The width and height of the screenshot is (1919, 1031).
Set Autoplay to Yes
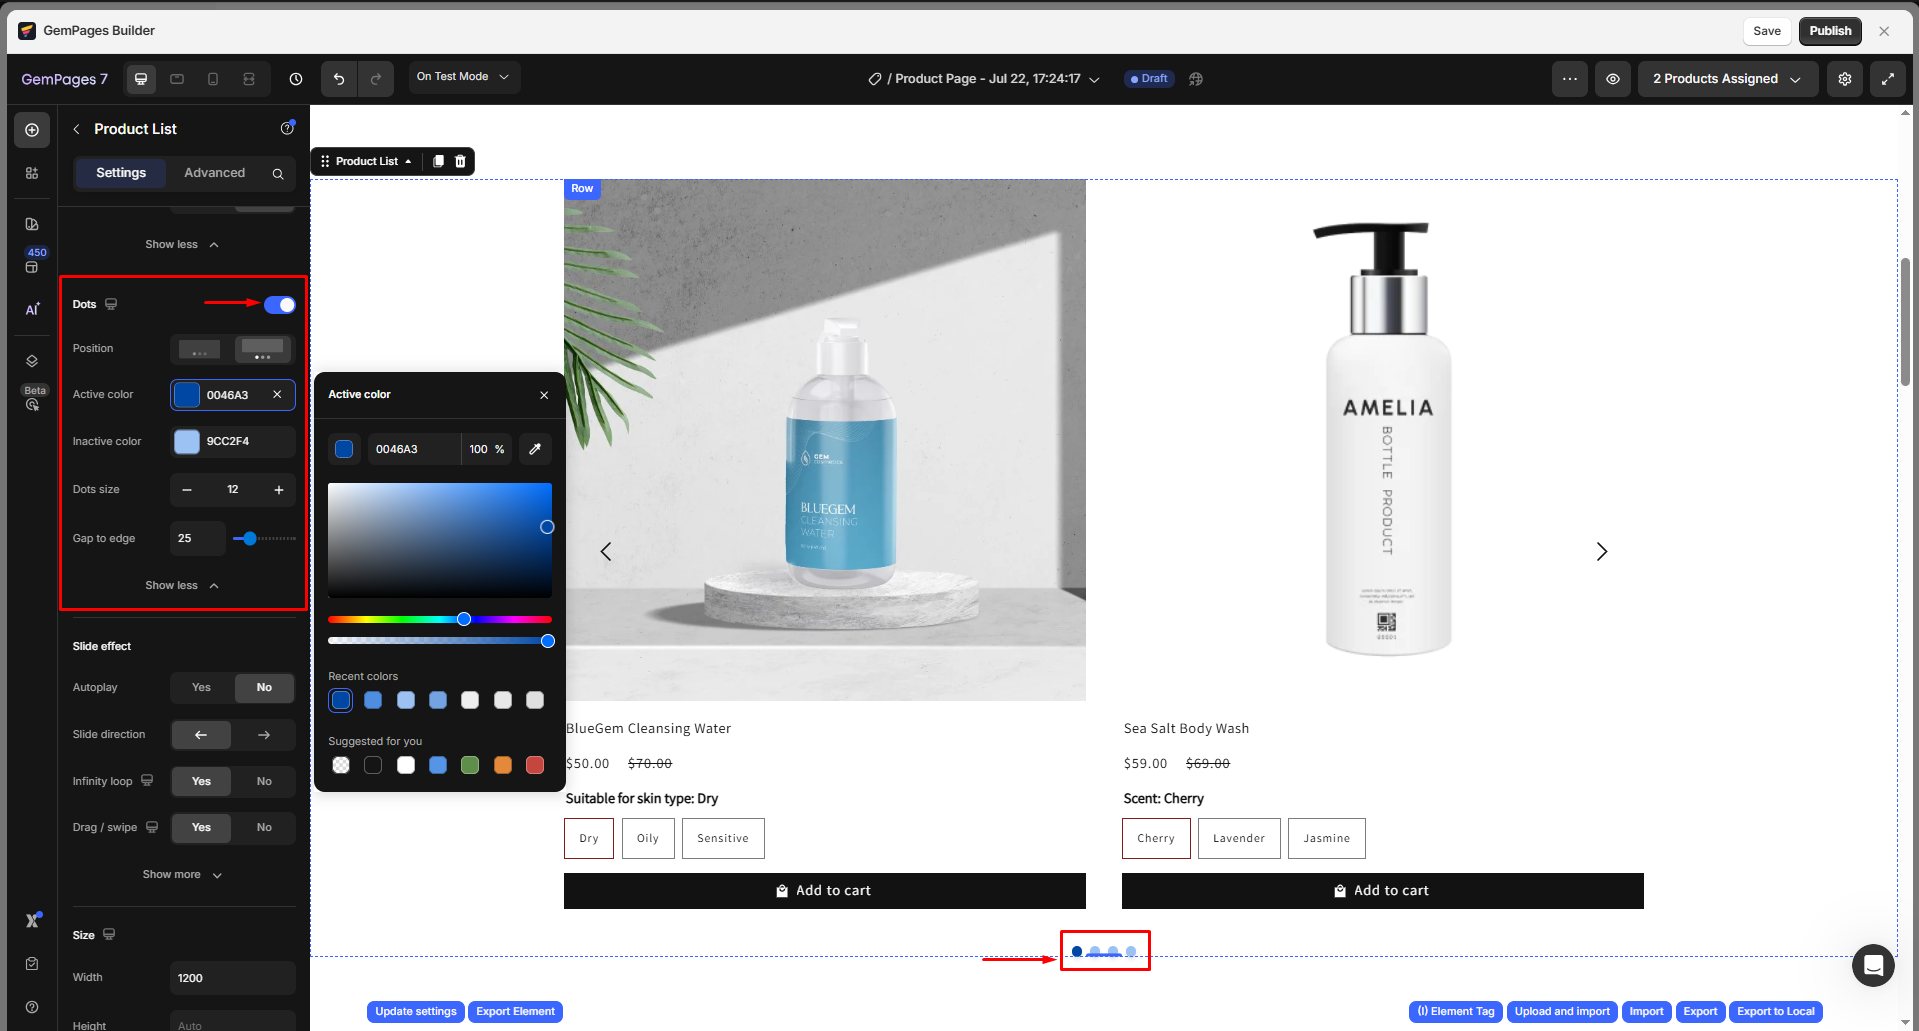[x=201, y=688]
